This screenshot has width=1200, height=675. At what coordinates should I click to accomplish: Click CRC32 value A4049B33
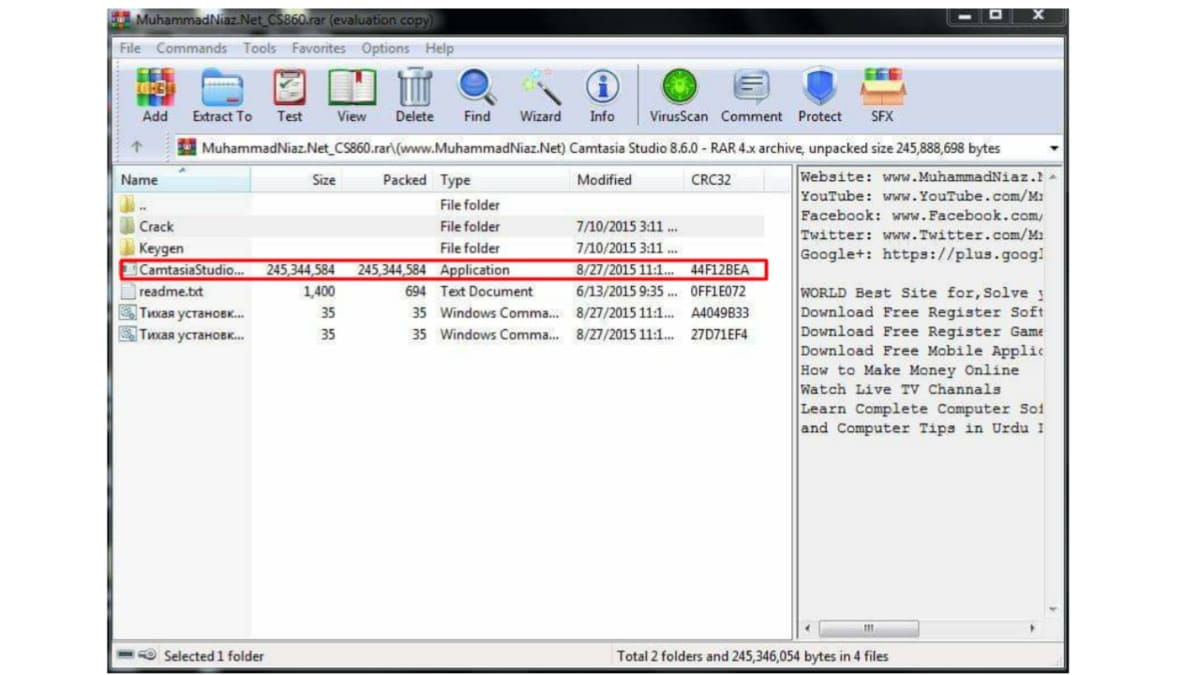719,313
